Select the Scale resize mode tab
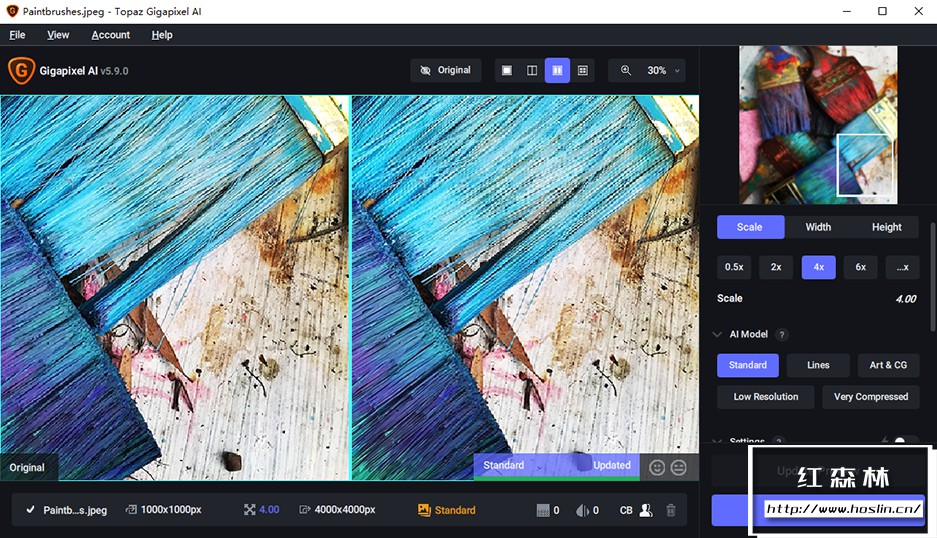937x538 pixels. coord(750,227)
